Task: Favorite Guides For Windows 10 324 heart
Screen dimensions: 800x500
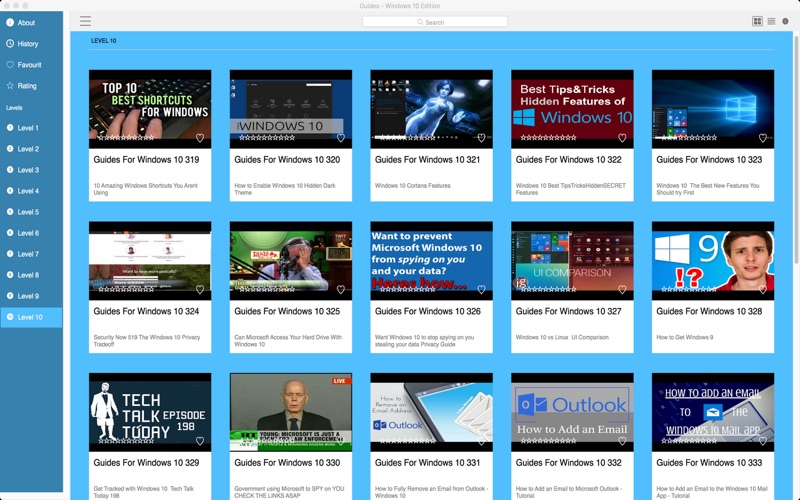Action: [200, 289]
